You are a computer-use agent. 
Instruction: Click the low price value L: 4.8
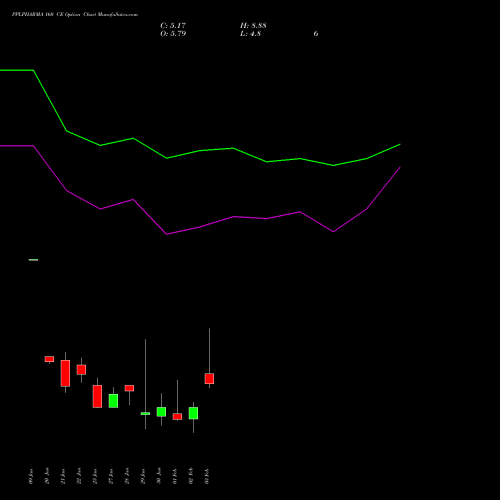250,34
